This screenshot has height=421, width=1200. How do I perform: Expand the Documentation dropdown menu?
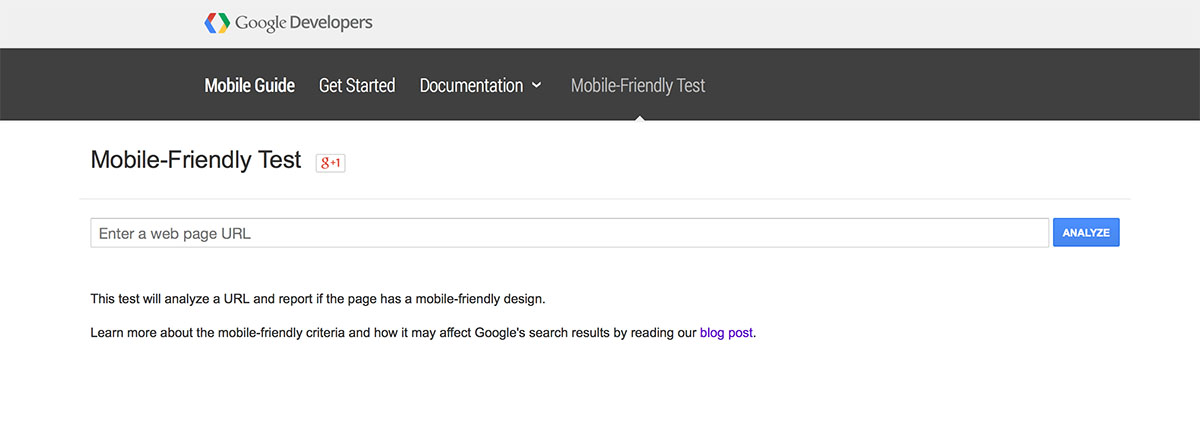(x=480, y=85)
